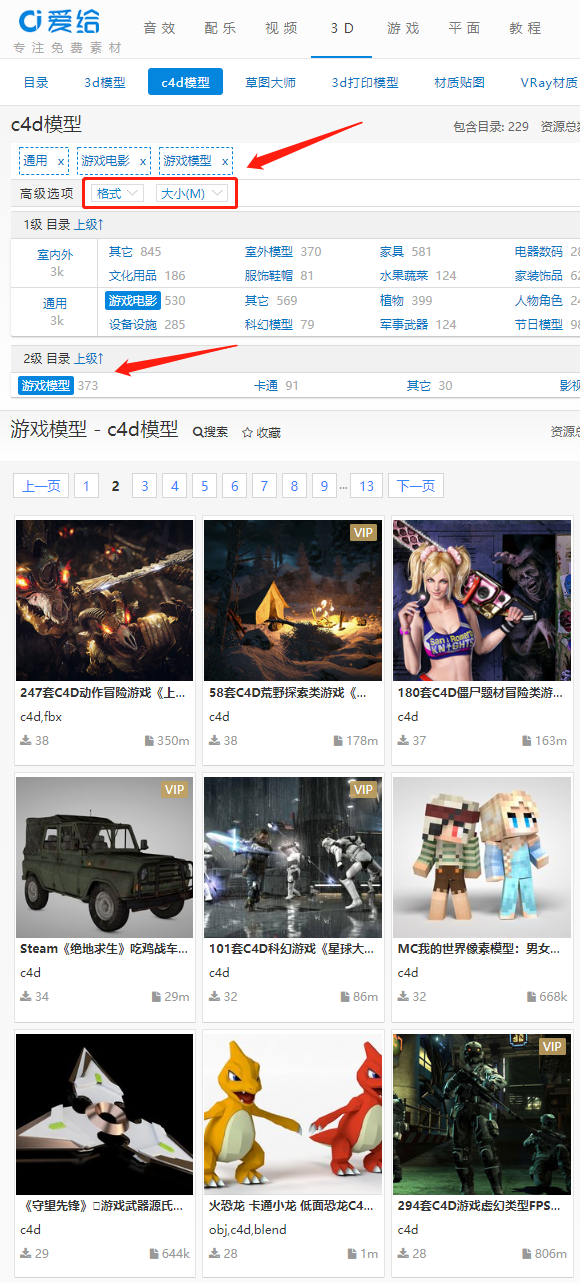The width and height of the screenshot is (580, 1283).
Task: Open the 音效 navigation menu
Action: point(159,28)
